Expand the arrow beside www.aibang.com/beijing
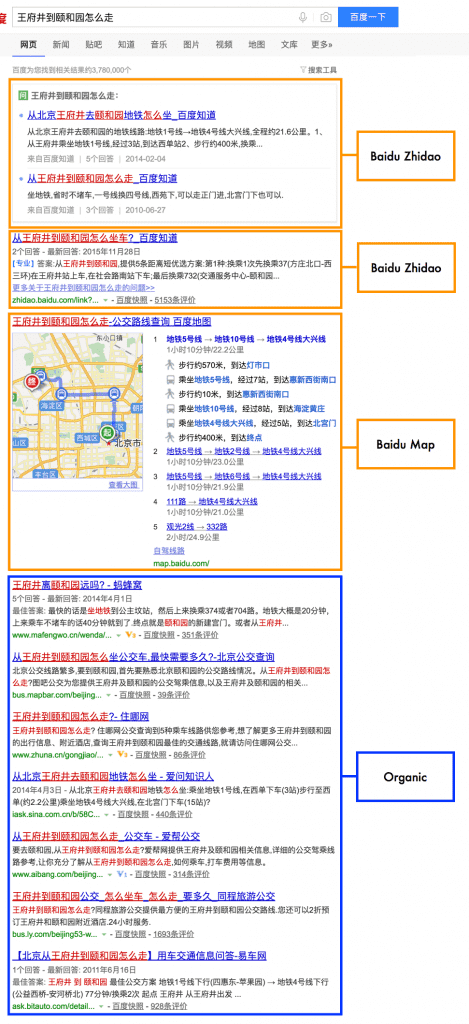The height and width of the screenshot is (1024, 469). coord(110,875)
